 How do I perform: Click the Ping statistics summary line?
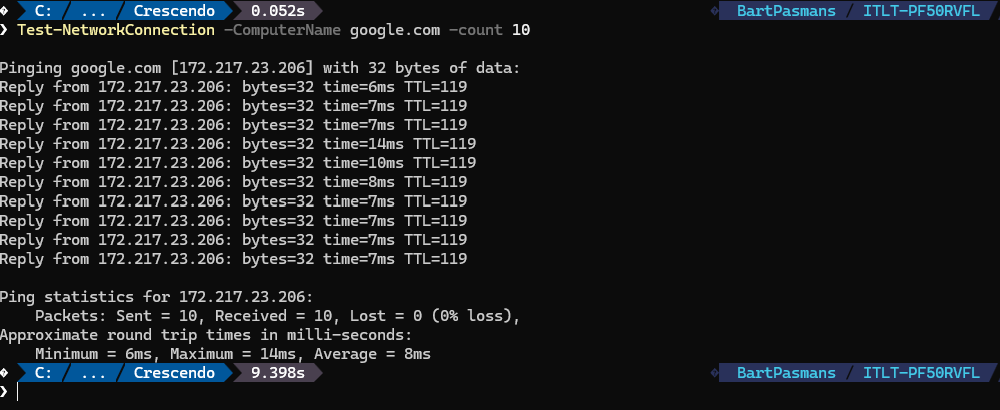[156, 297]
